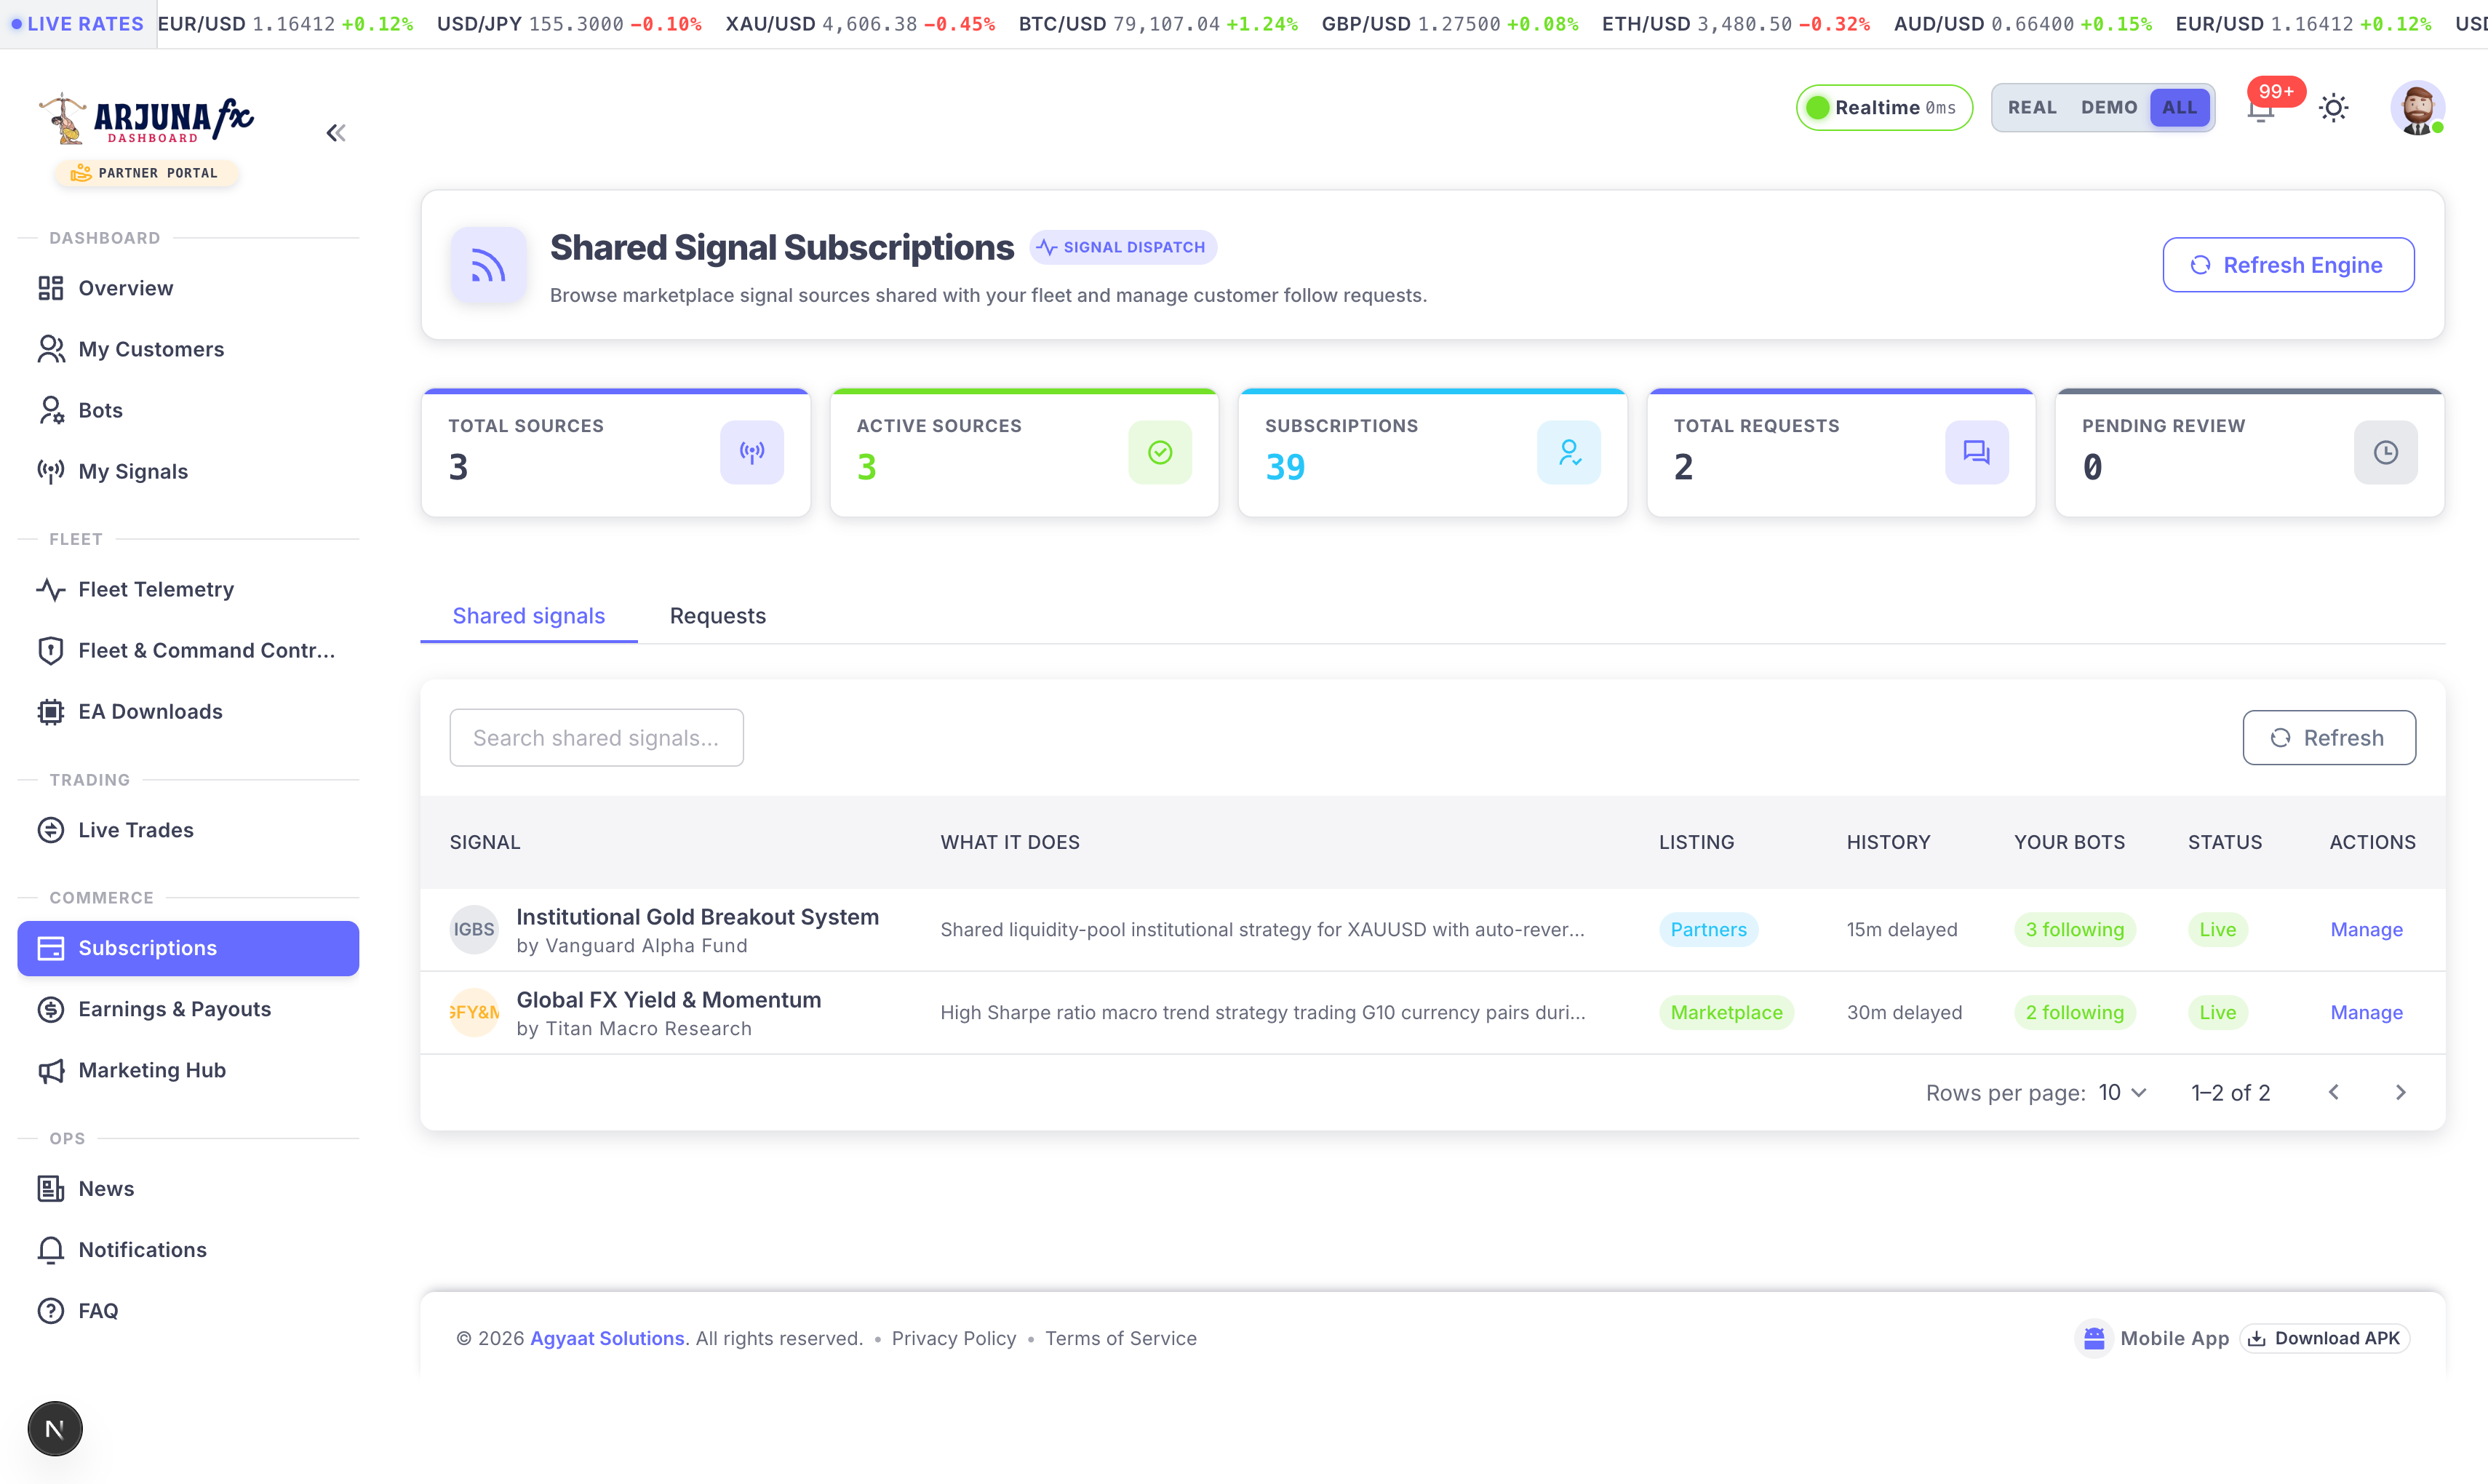Click the IGBS signal avatar

point(474,930)
